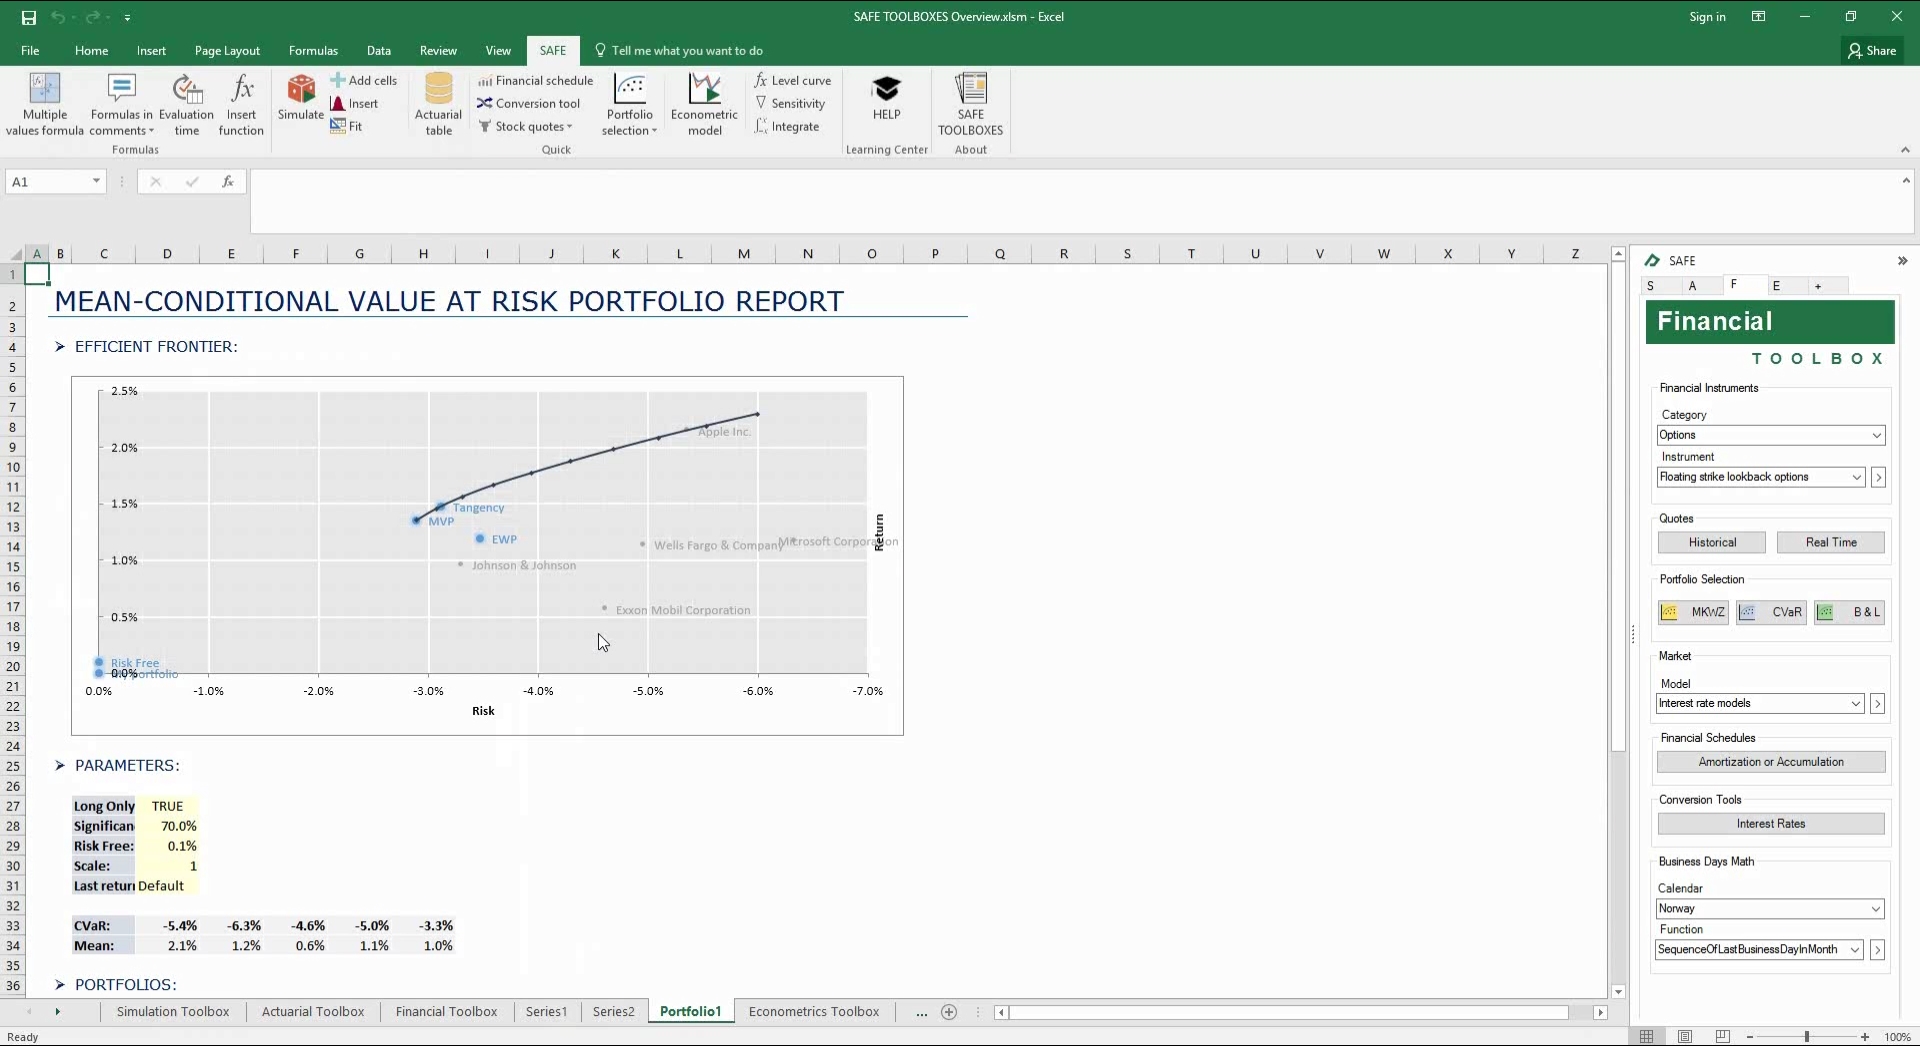Open Formulas in comments tool
The height and width of the screenshot is (1046, 1920).
tap(121, 104)
